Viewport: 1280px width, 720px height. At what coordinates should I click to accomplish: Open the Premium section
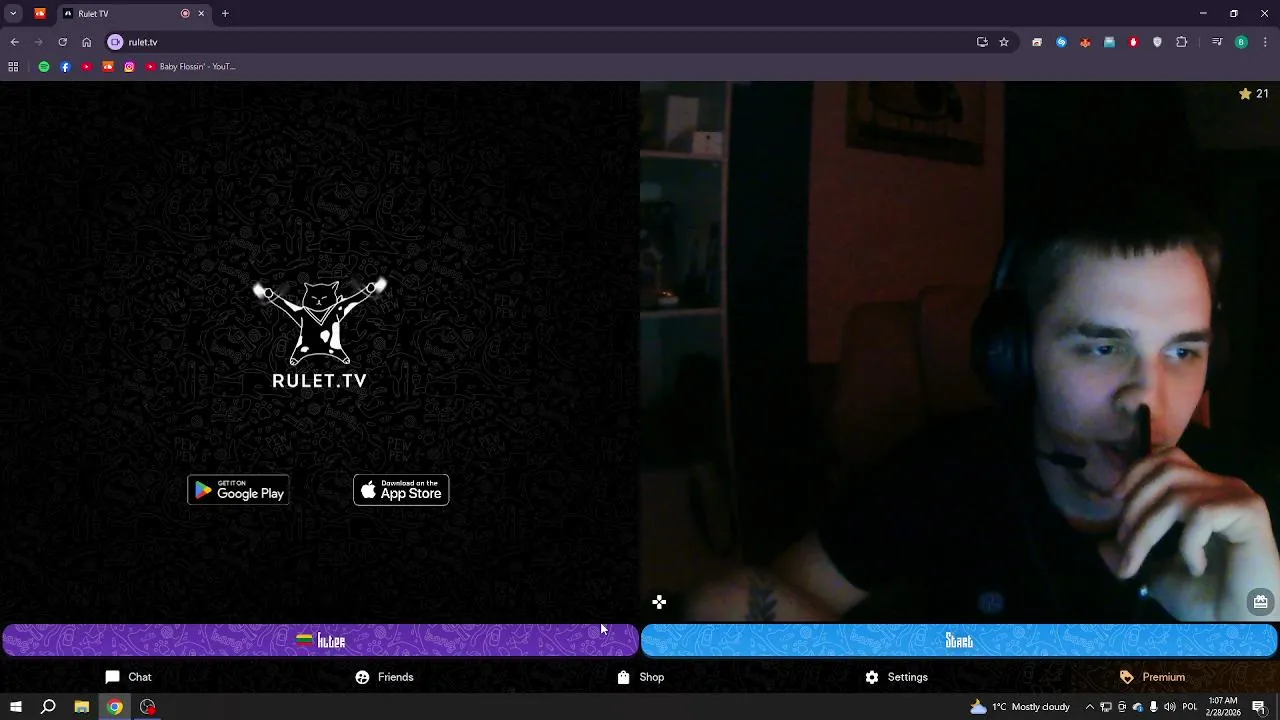pos(1152,677)
